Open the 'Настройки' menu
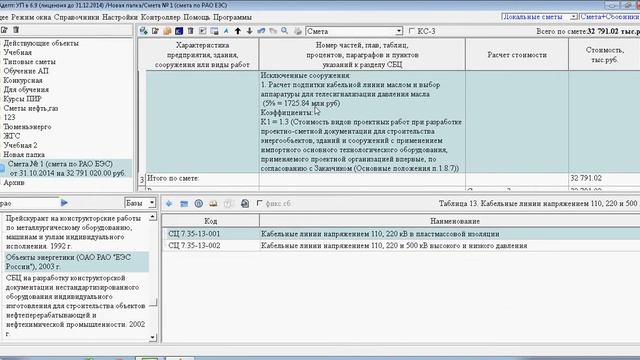 coord(120,17)
